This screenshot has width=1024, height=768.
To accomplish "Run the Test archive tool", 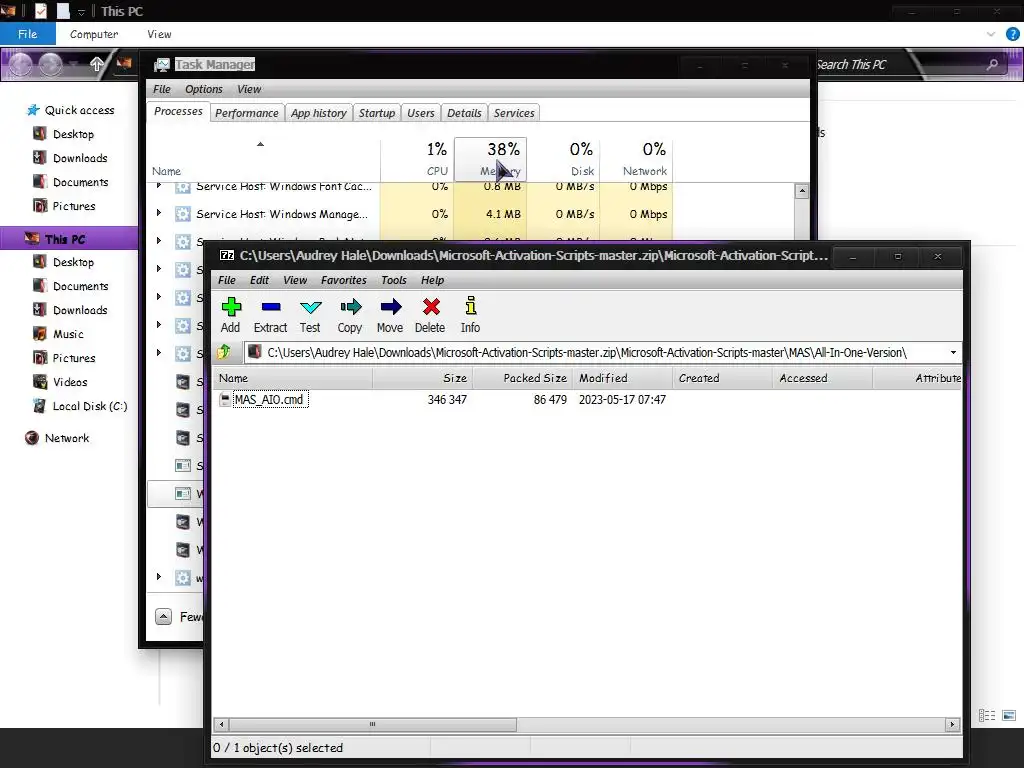I will 310,307.
